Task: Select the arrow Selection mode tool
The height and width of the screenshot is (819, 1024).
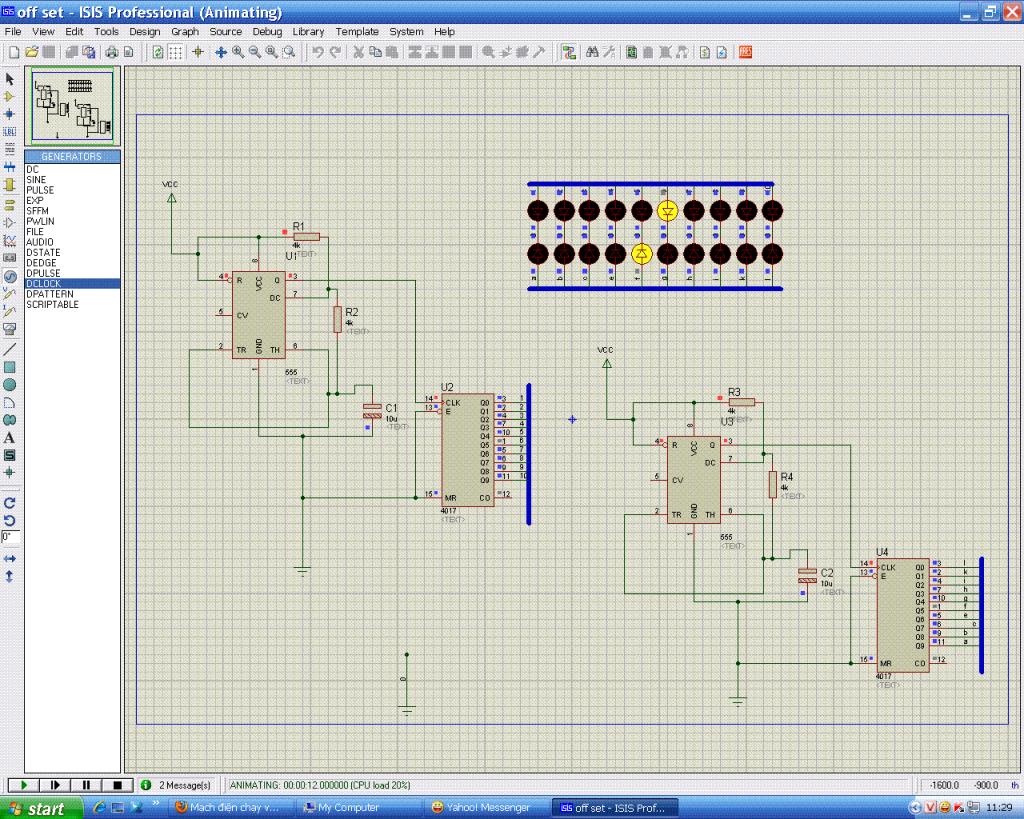Action: click(x=10, y=79)
